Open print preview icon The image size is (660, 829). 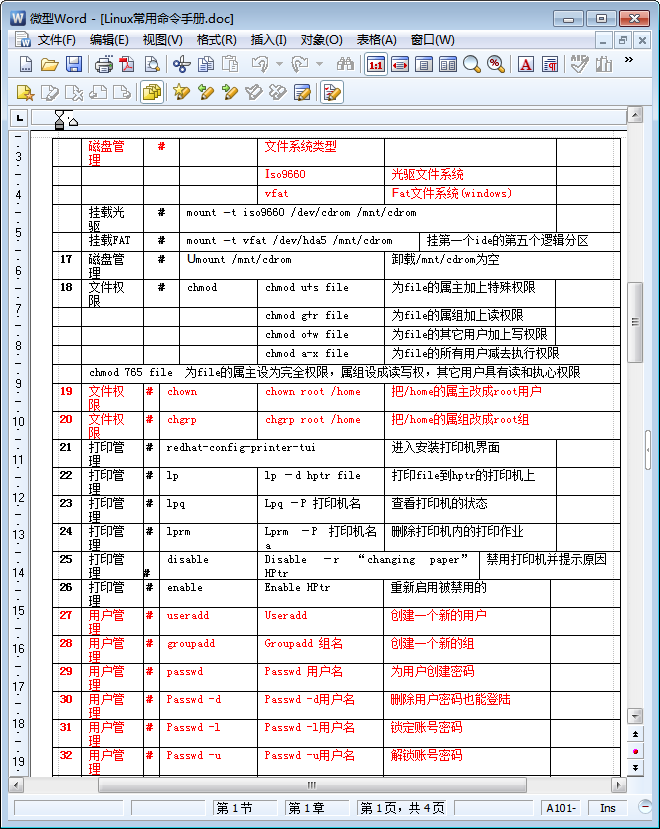[x=152, y=65]
